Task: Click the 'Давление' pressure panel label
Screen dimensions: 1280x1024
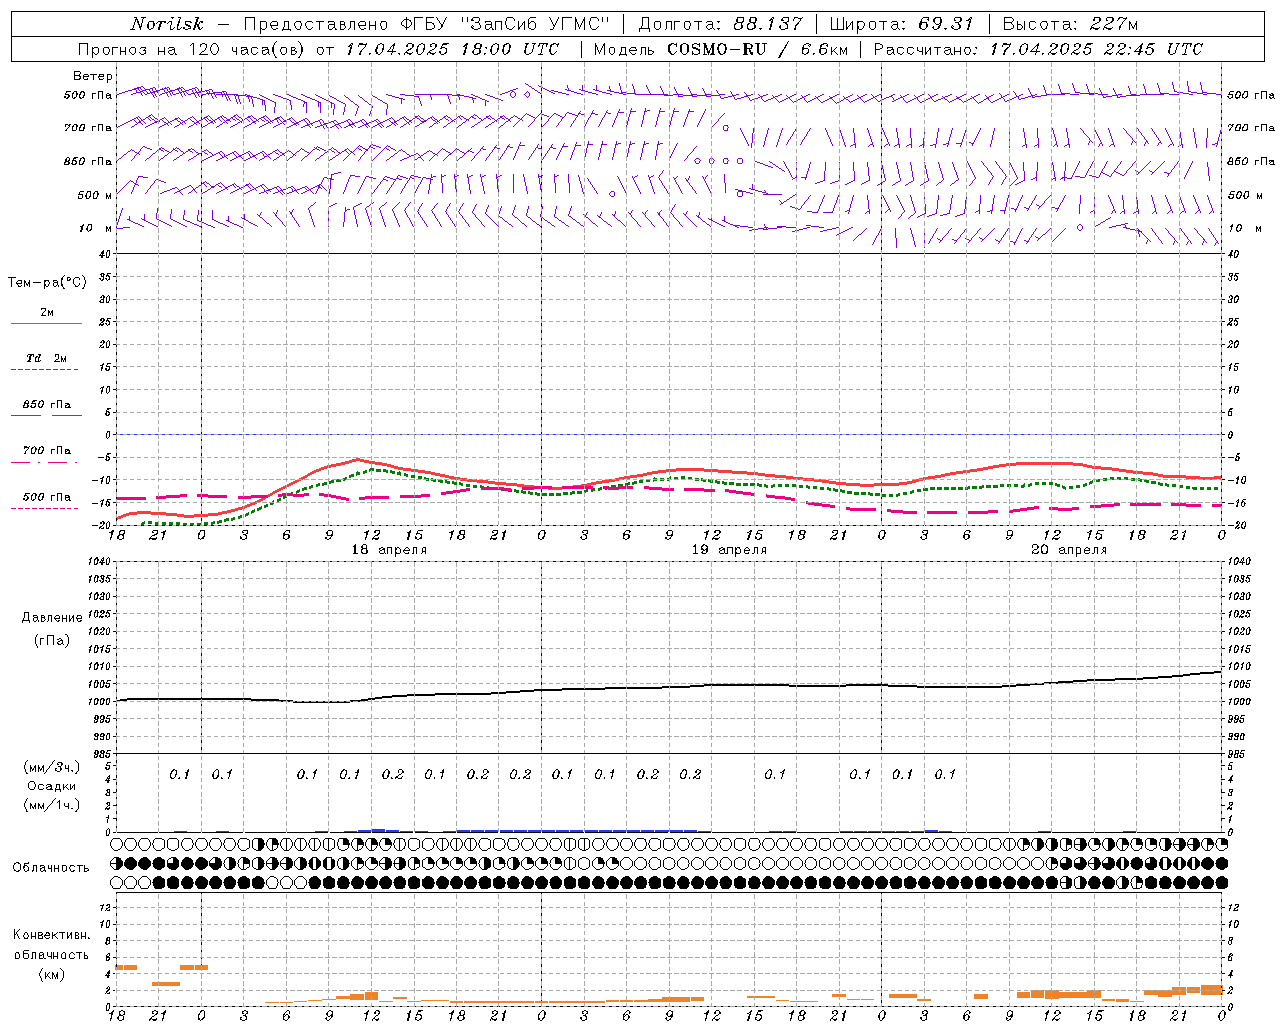Action: click(x=52, y=618)
